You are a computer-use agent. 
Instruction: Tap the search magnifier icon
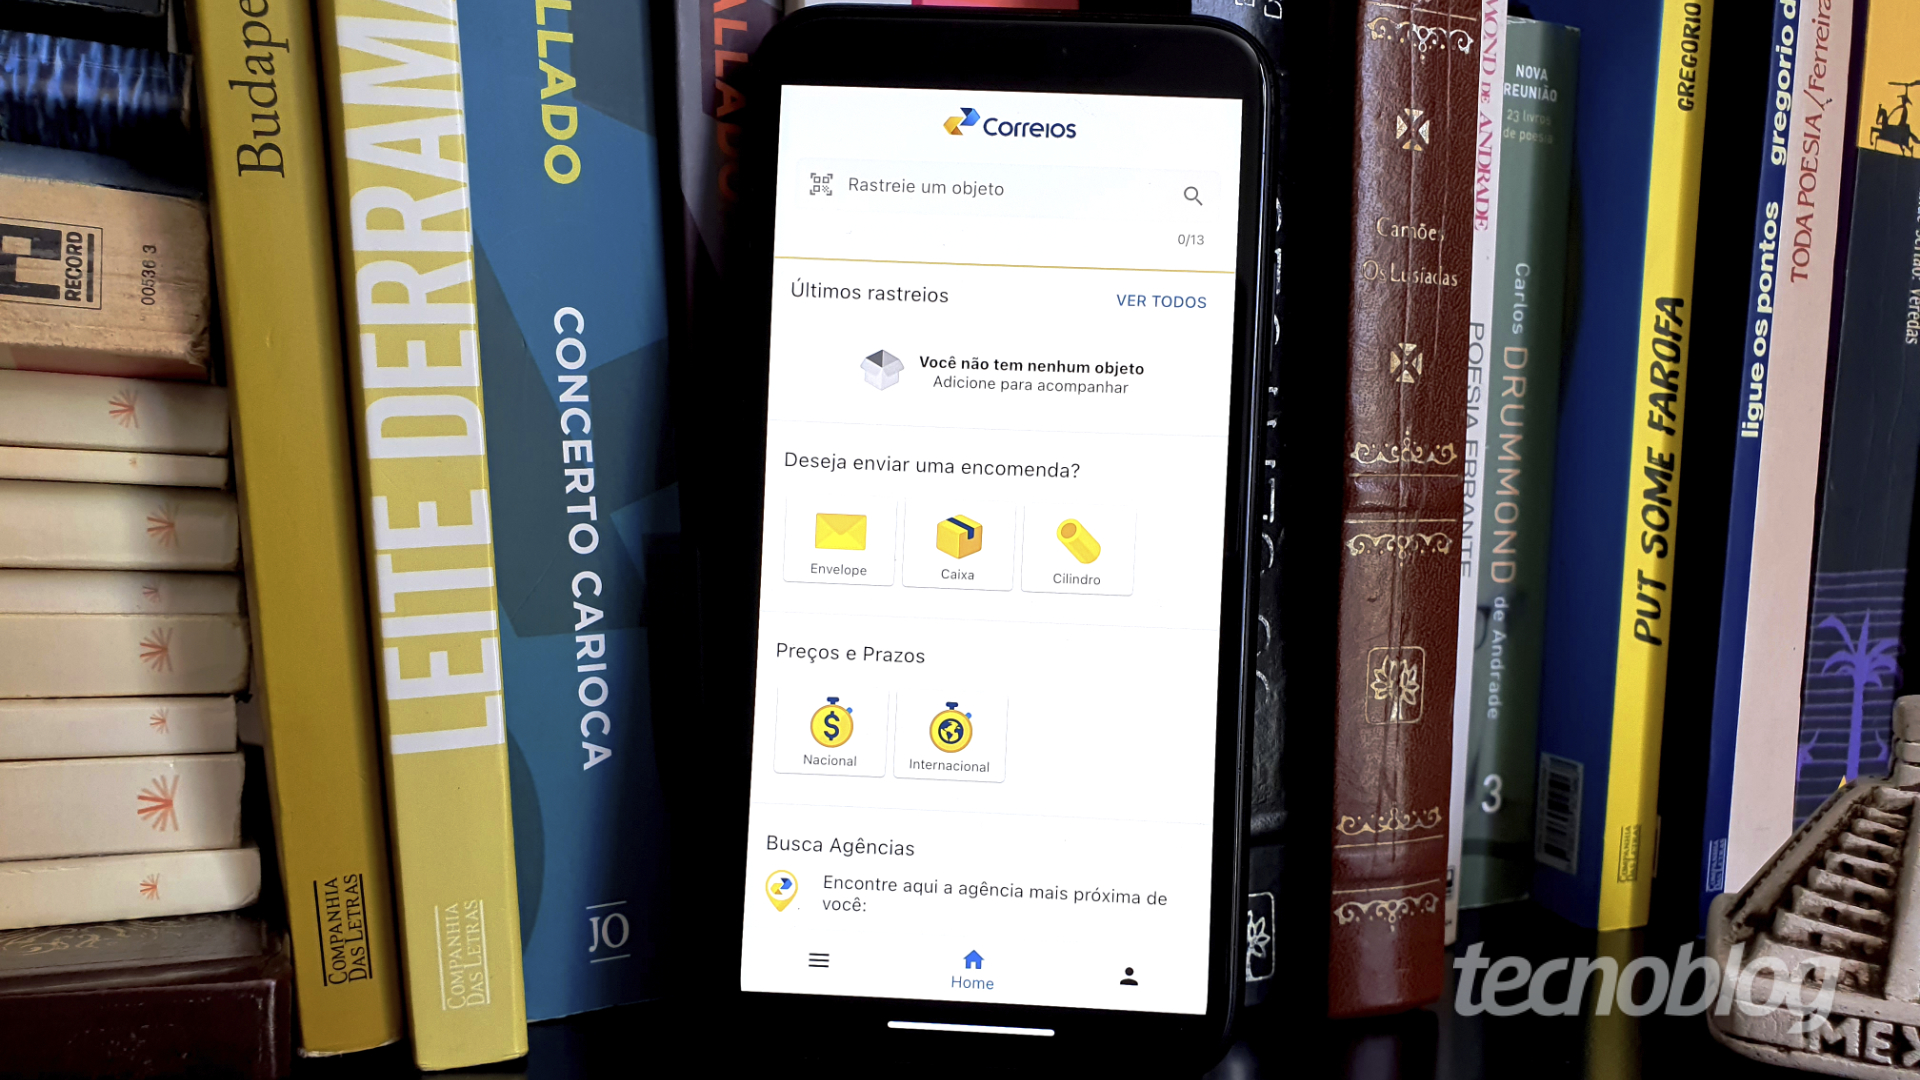tap(1191, 195)
